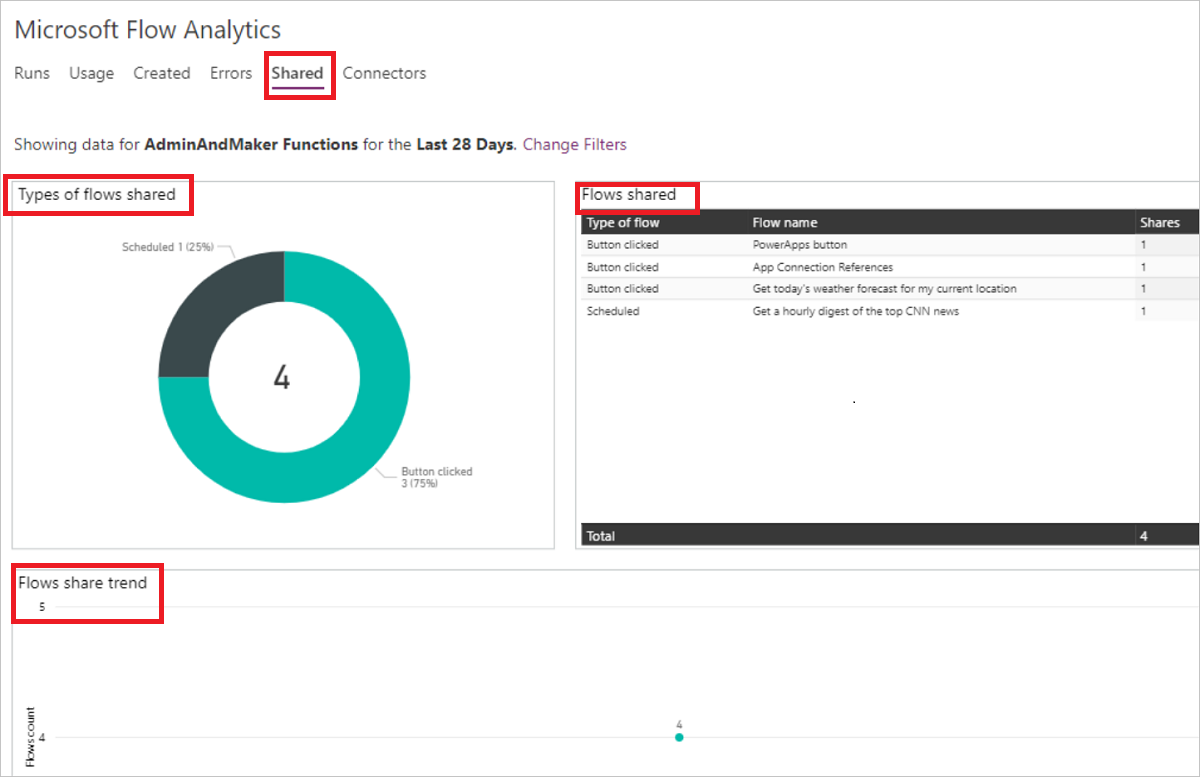Switch to the Usage tab

(x=91, y=73)
